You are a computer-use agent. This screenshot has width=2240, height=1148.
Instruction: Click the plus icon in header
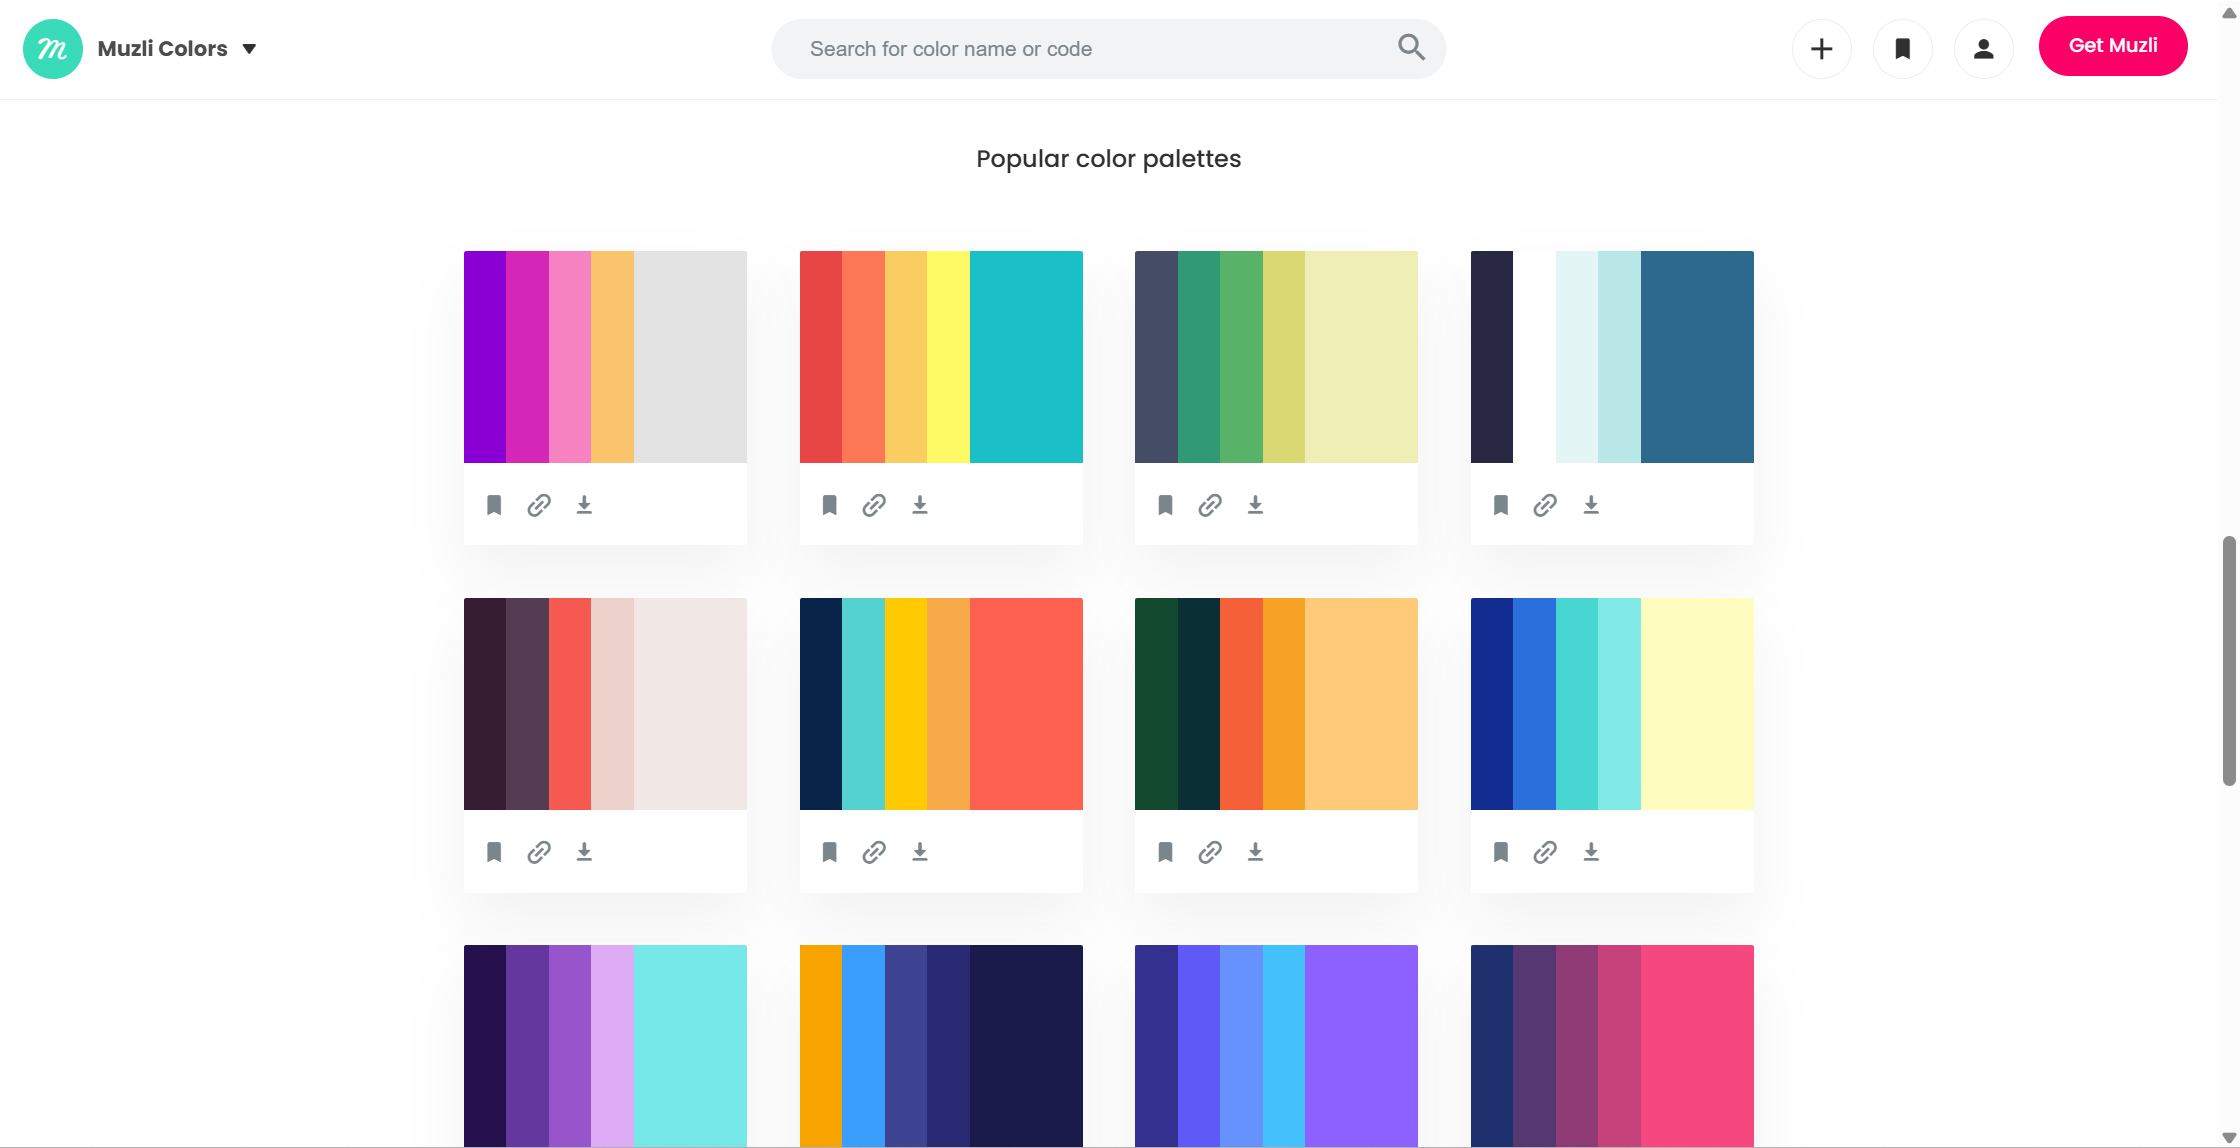pos(1821,49)
